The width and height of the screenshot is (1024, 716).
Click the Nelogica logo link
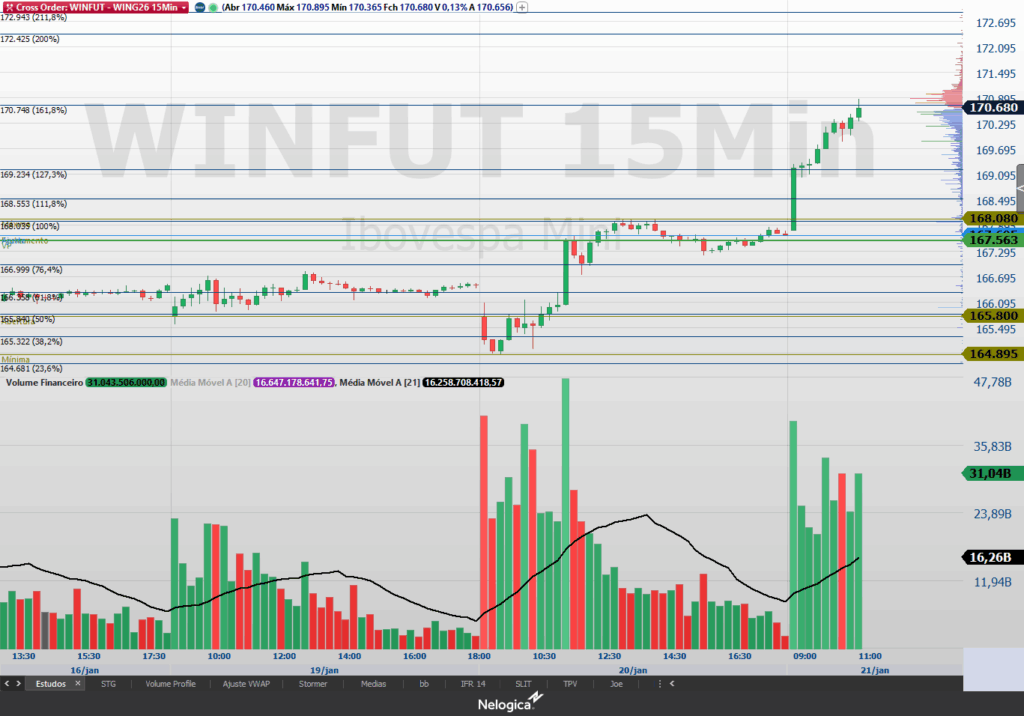coord(512,702)
